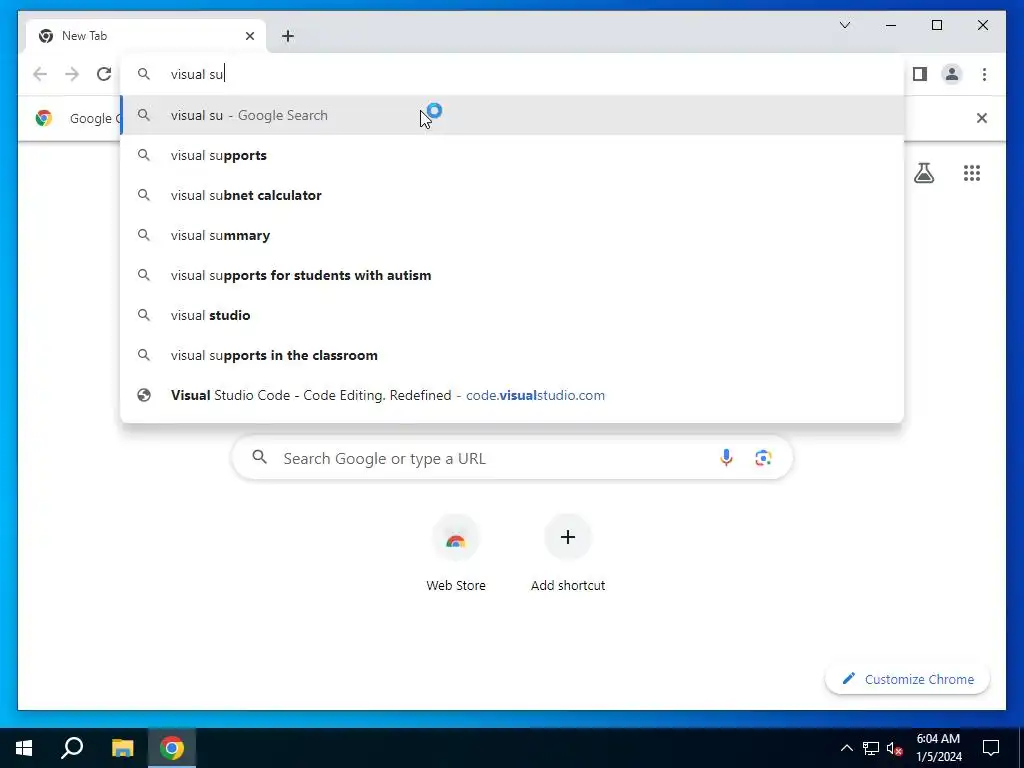The height and width of the screenshot is (768, 1024).
Task: Click the address bar with 'visual su'
Action: [x=512, y=74]
